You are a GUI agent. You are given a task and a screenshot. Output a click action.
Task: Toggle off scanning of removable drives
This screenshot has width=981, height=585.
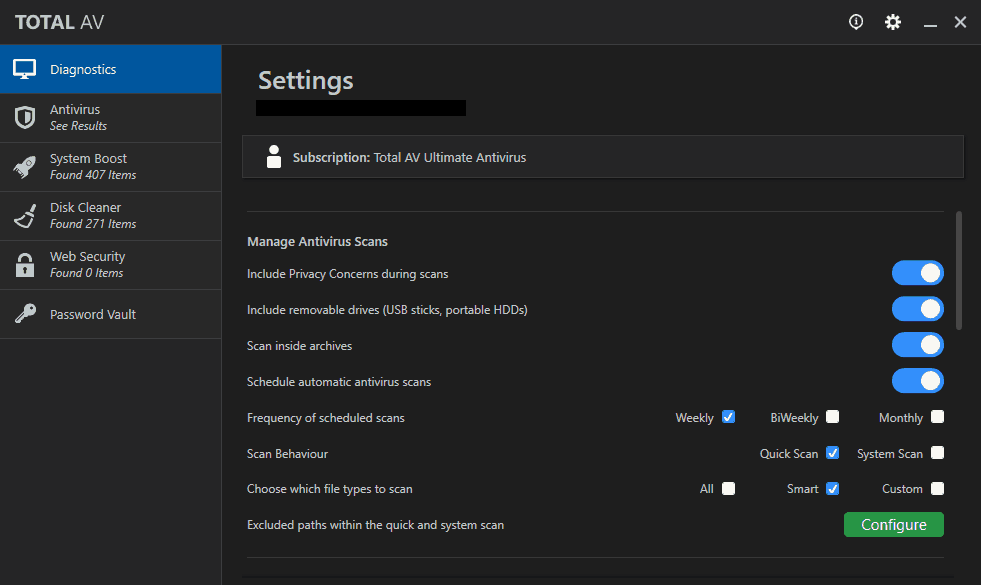917,308
